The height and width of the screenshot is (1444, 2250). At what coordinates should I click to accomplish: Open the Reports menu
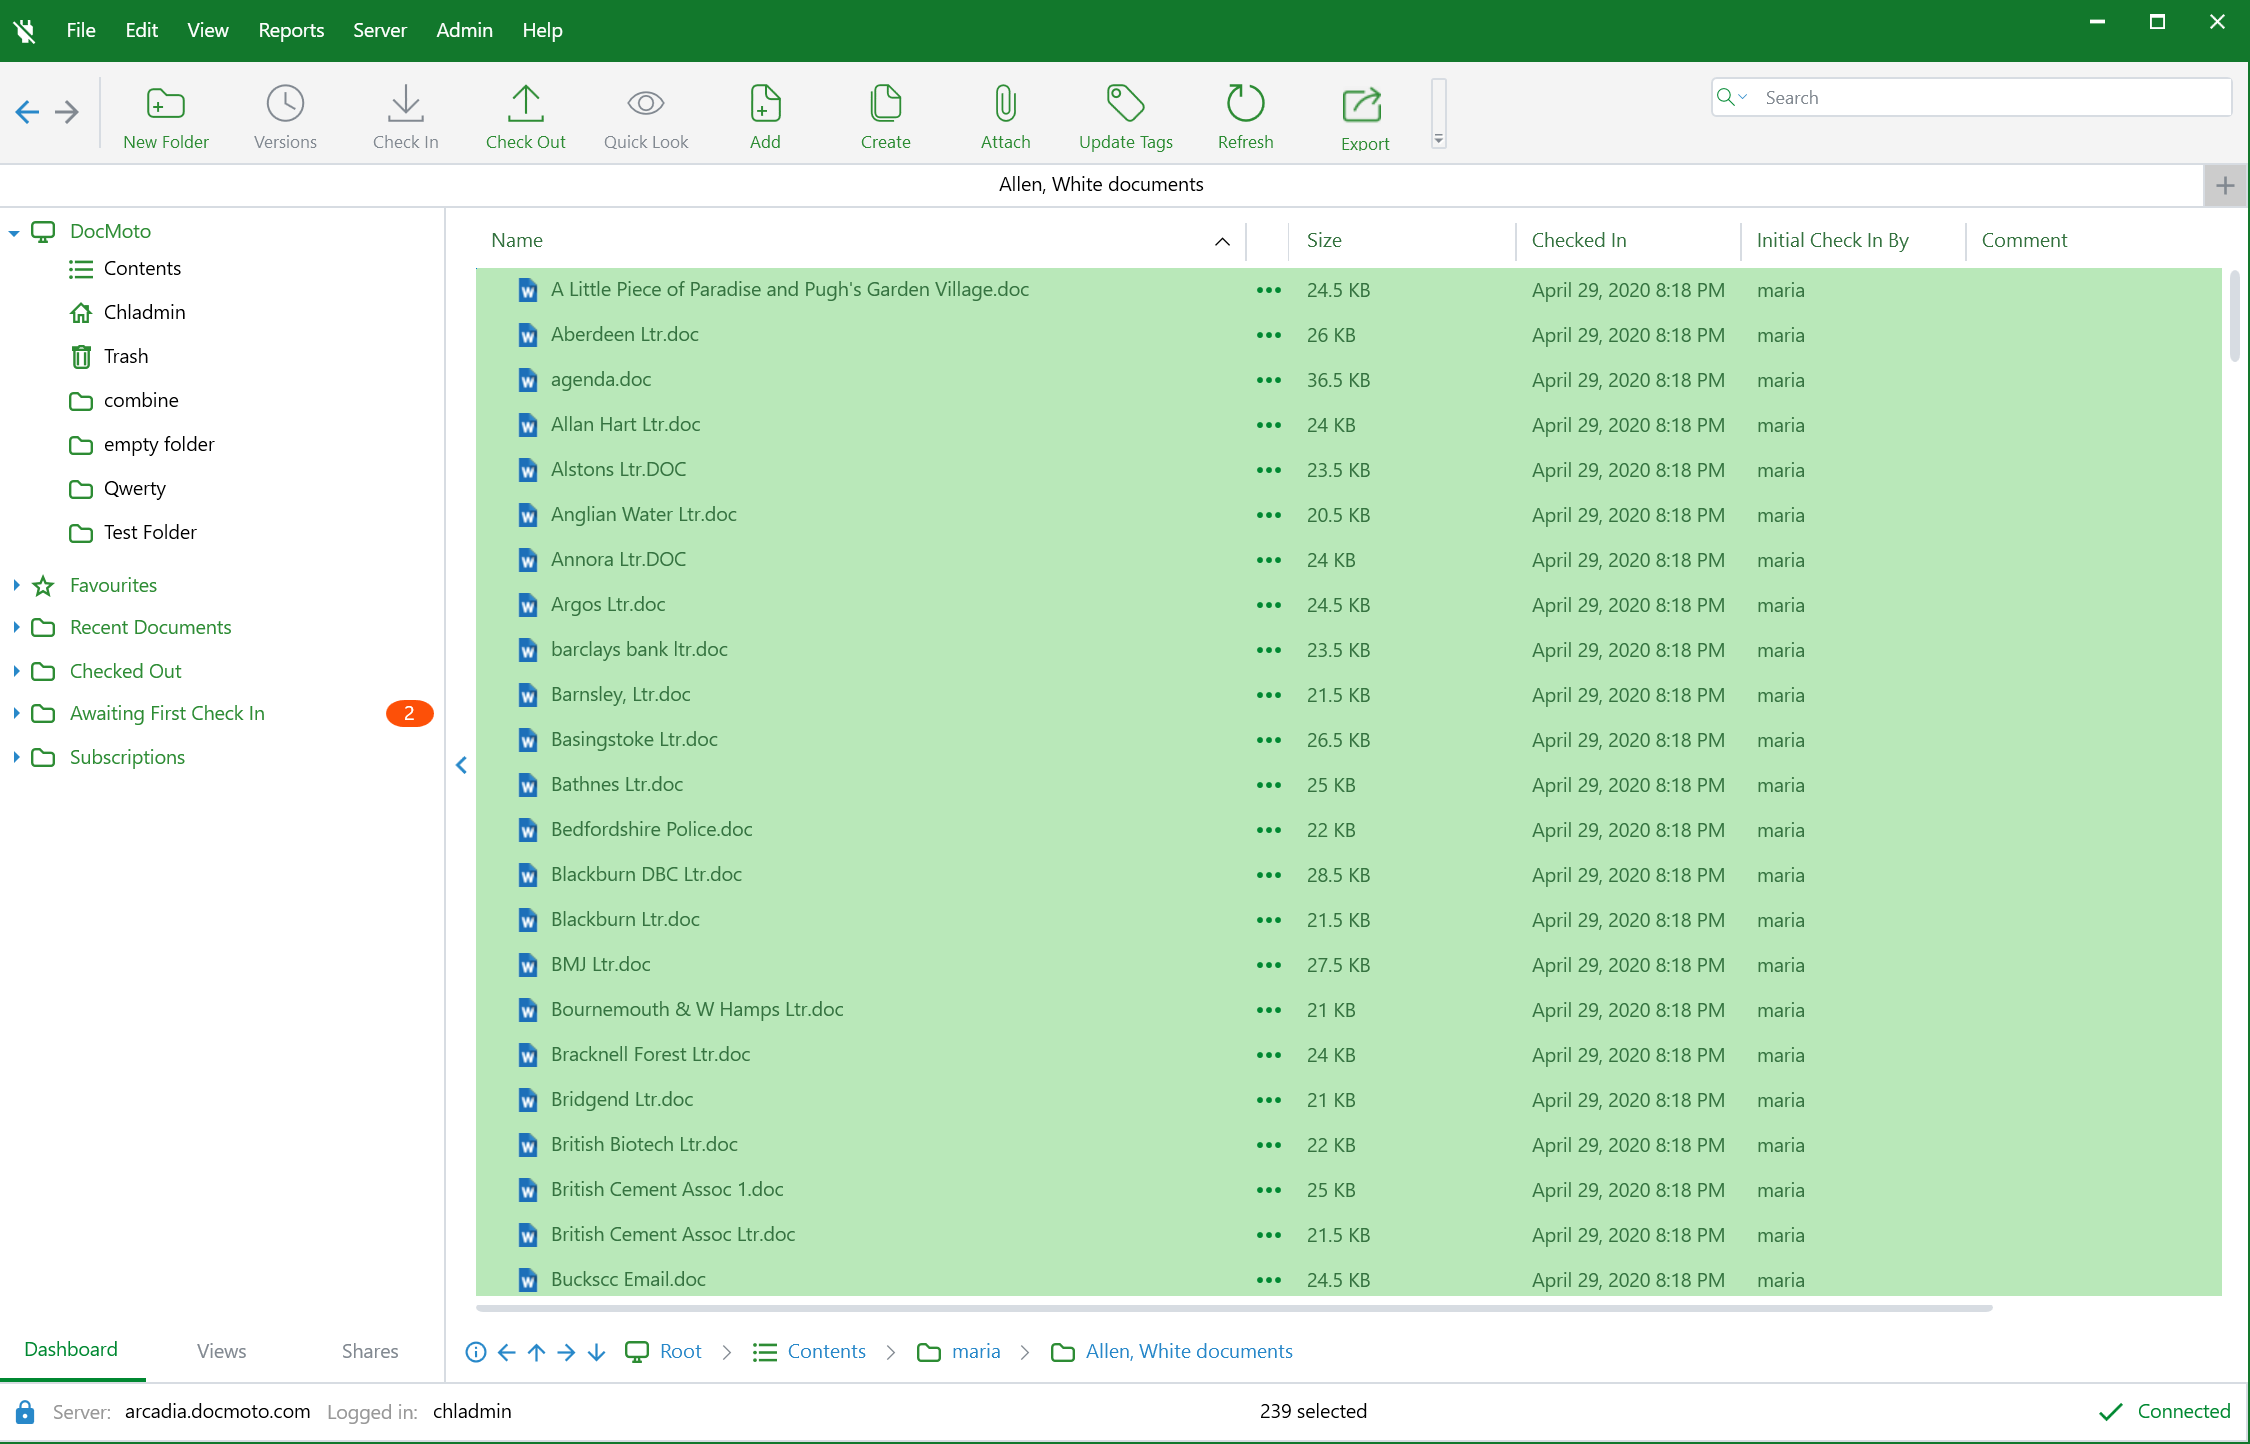290,30
